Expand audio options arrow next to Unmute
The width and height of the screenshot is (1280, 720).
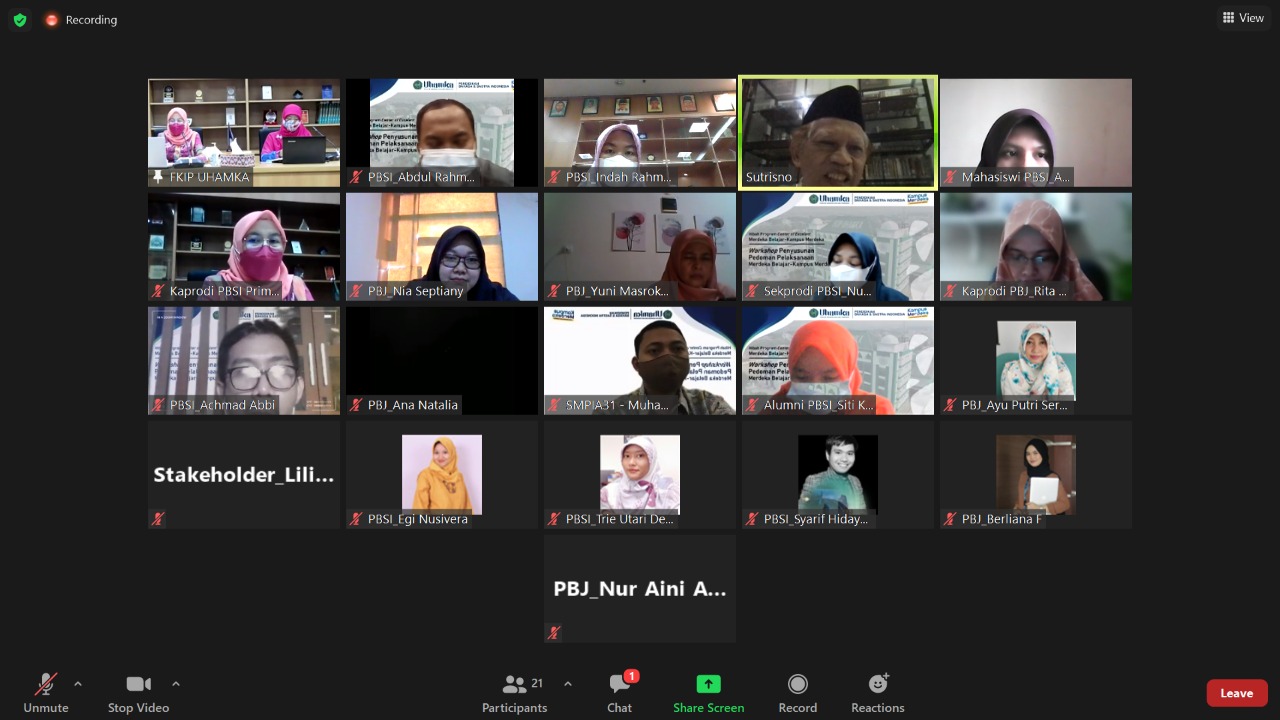[78, 684]
